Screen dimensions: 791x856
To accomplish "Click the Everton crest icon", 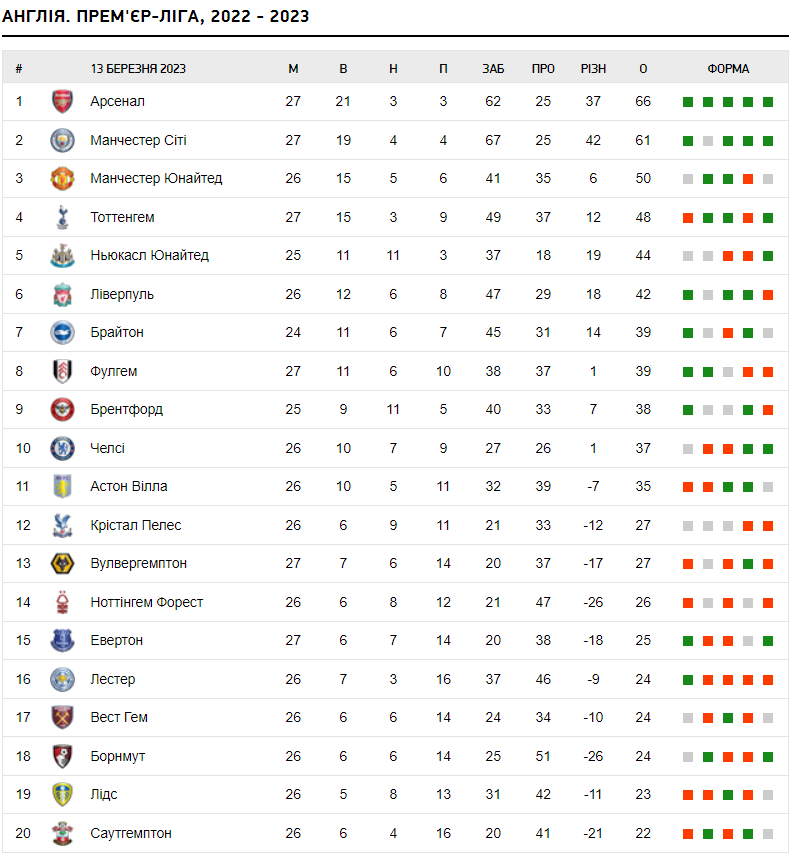I will pos(62,640).
